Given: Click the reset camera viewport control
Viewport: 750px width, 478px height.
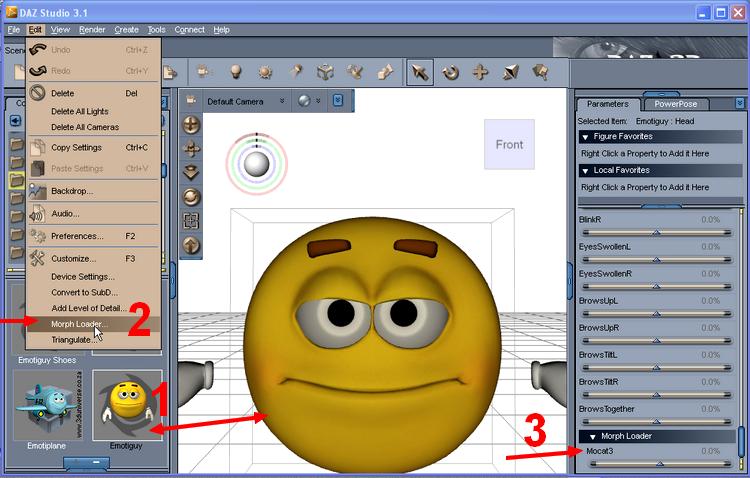Looking at the screenshot, I should point(191,197).
